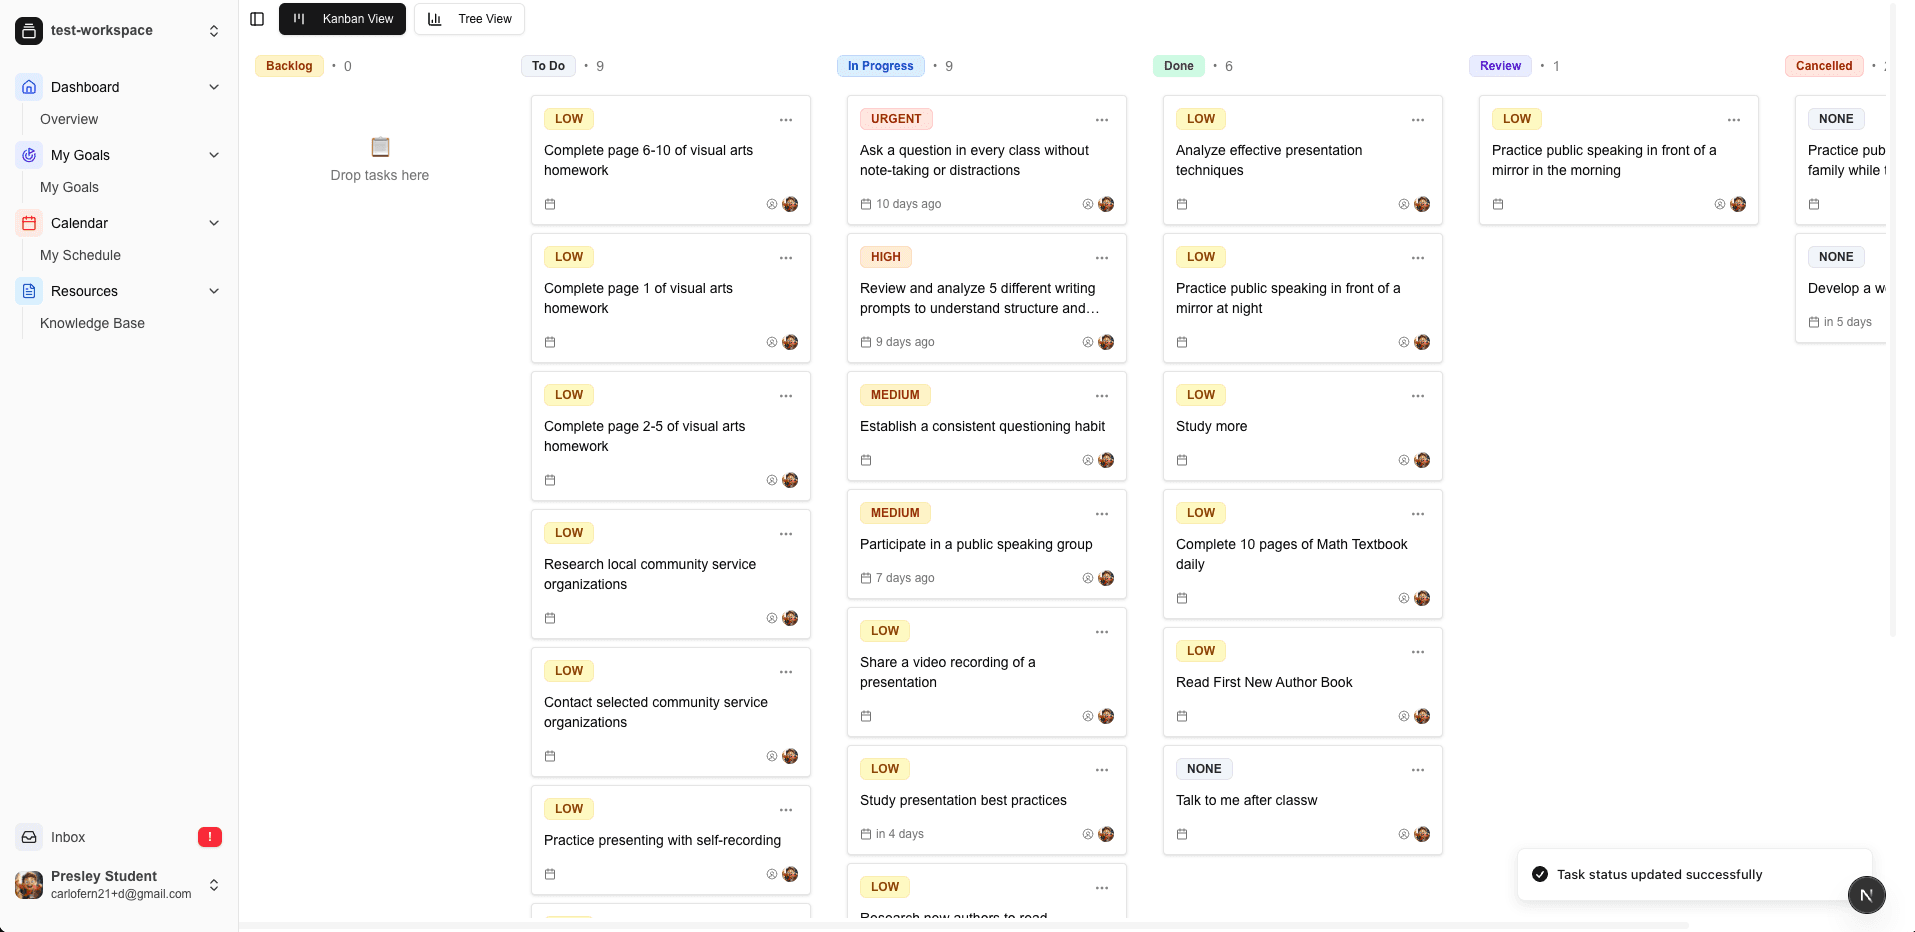This screenshot has width=1915, height=932.
Task: Click the My Goals target icon
Action: click(x=29, y=155)
